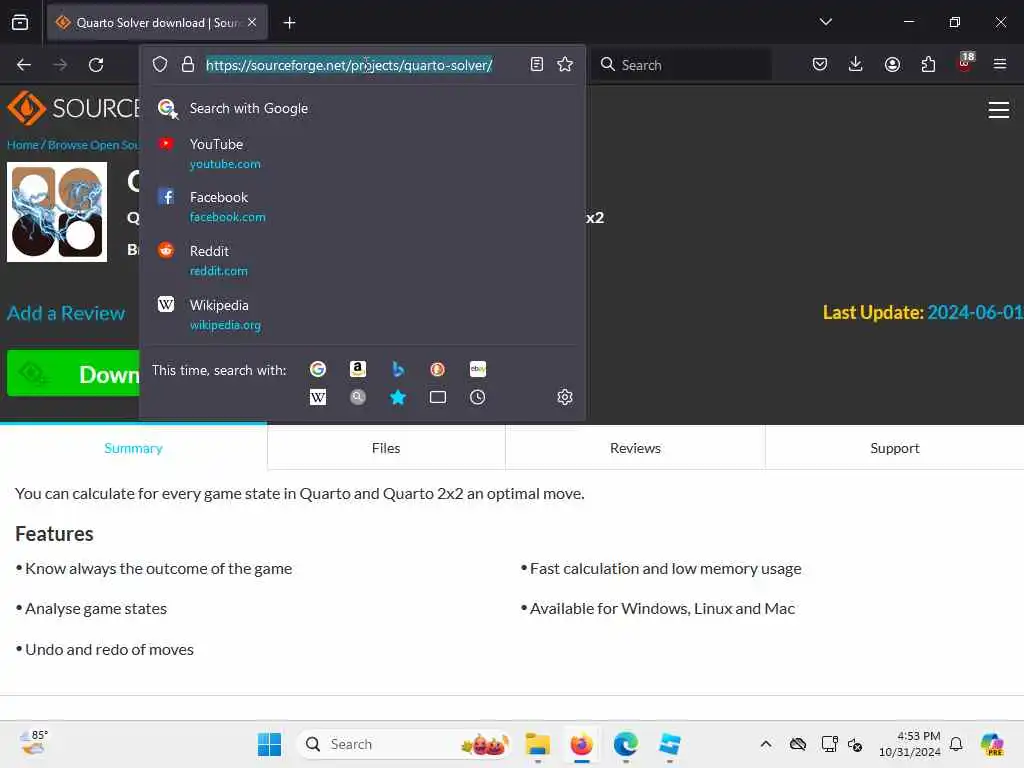Toggle reader view icon in address bar
Image resolution: width=1024 pixels, height=768 pixels.
pos(536,64)
